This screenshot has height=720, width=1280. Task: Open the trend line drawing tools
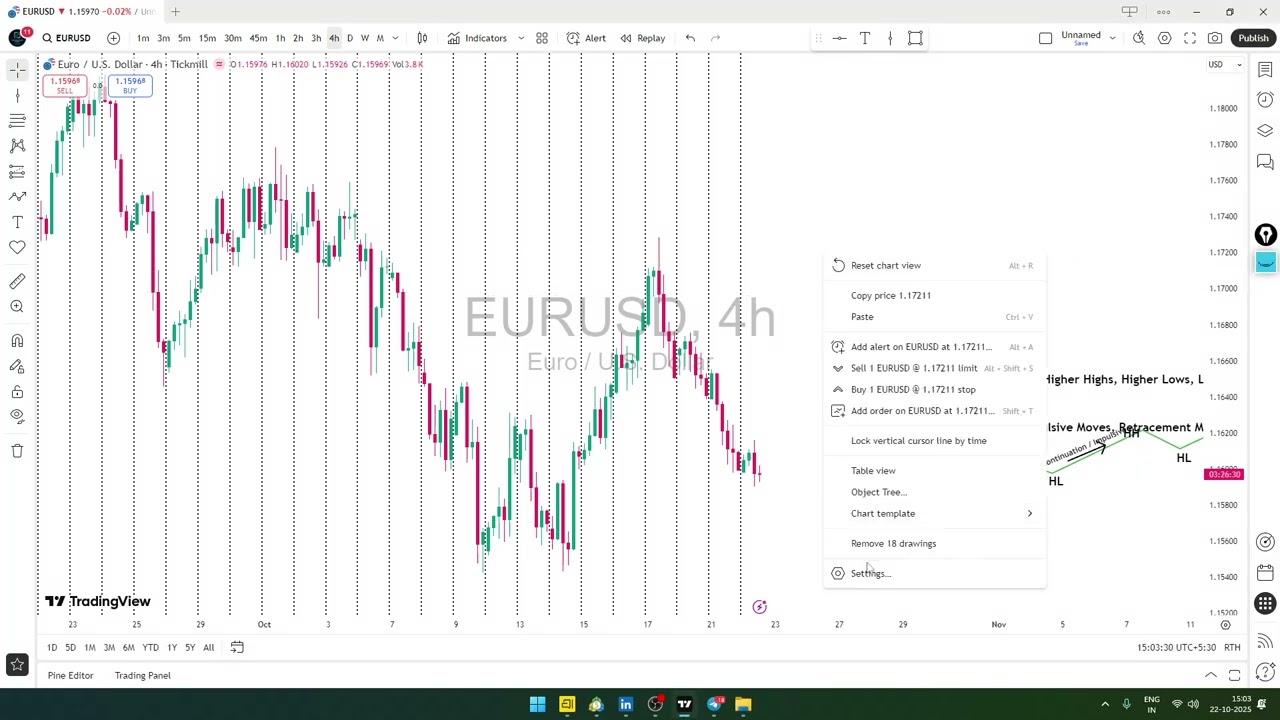coord(17,96)
